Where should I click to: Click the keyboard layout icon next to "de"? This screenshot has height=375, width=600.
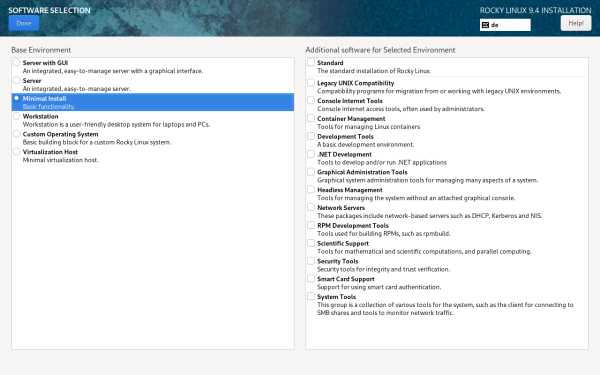pos(485,25)
